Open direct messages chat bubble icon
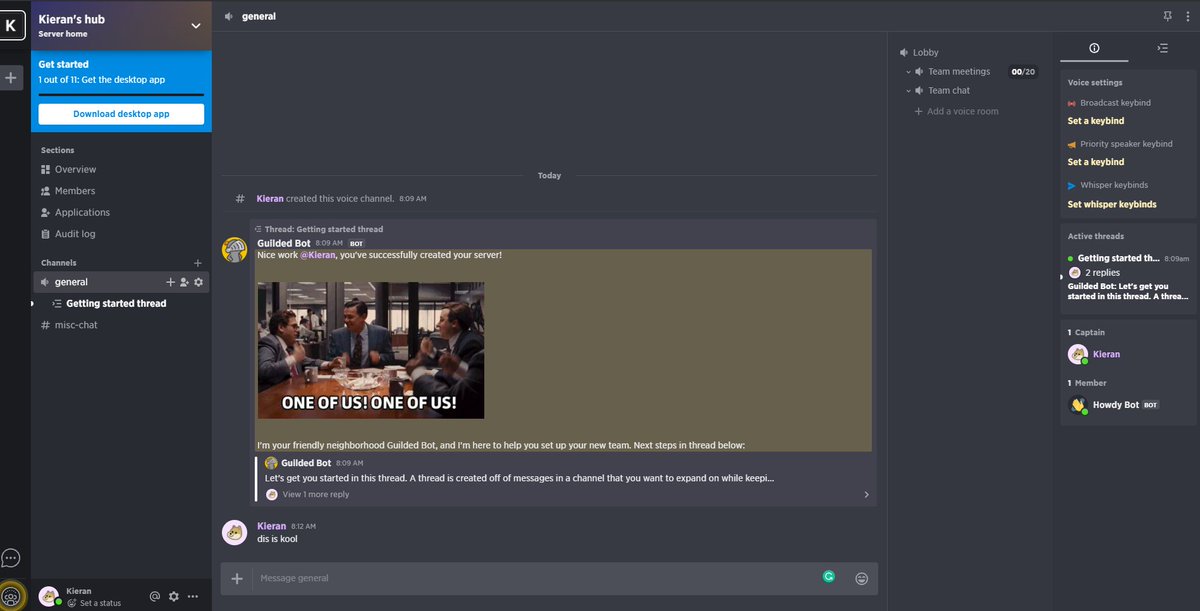 pyautogui.click(x=11, y=558)
